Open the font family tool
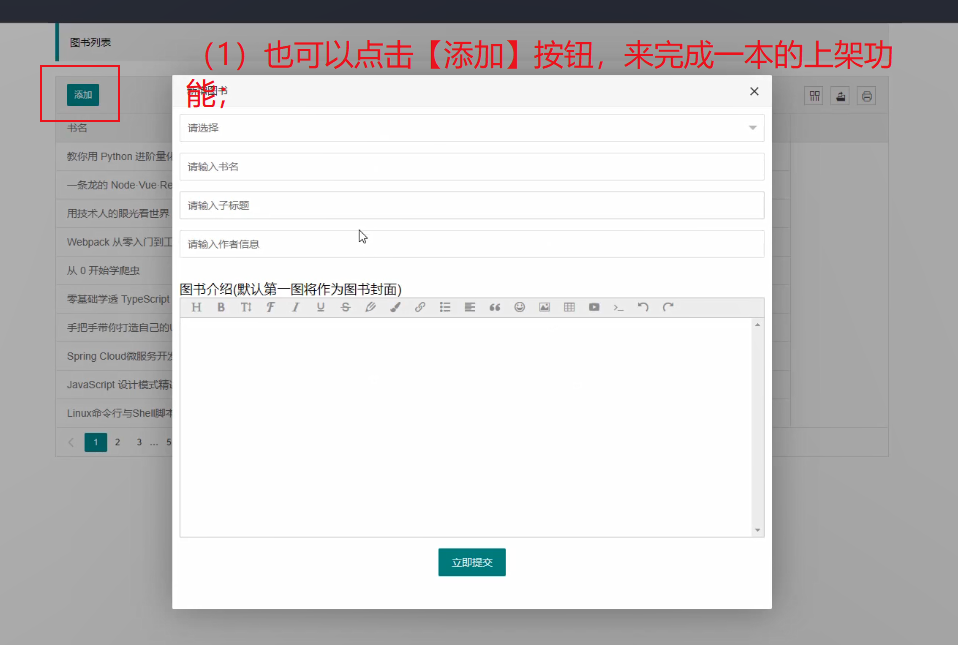The height and width of the screenshot is (645, 958). [271, 307]
